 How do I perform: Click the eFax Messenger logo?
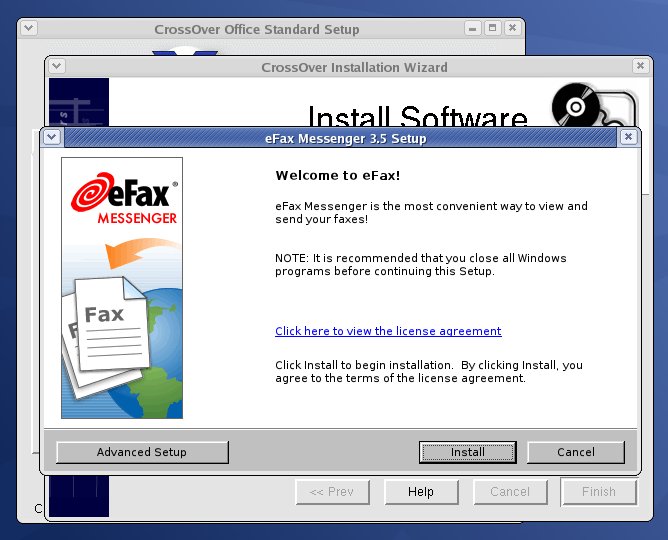[x=123, y=199]
